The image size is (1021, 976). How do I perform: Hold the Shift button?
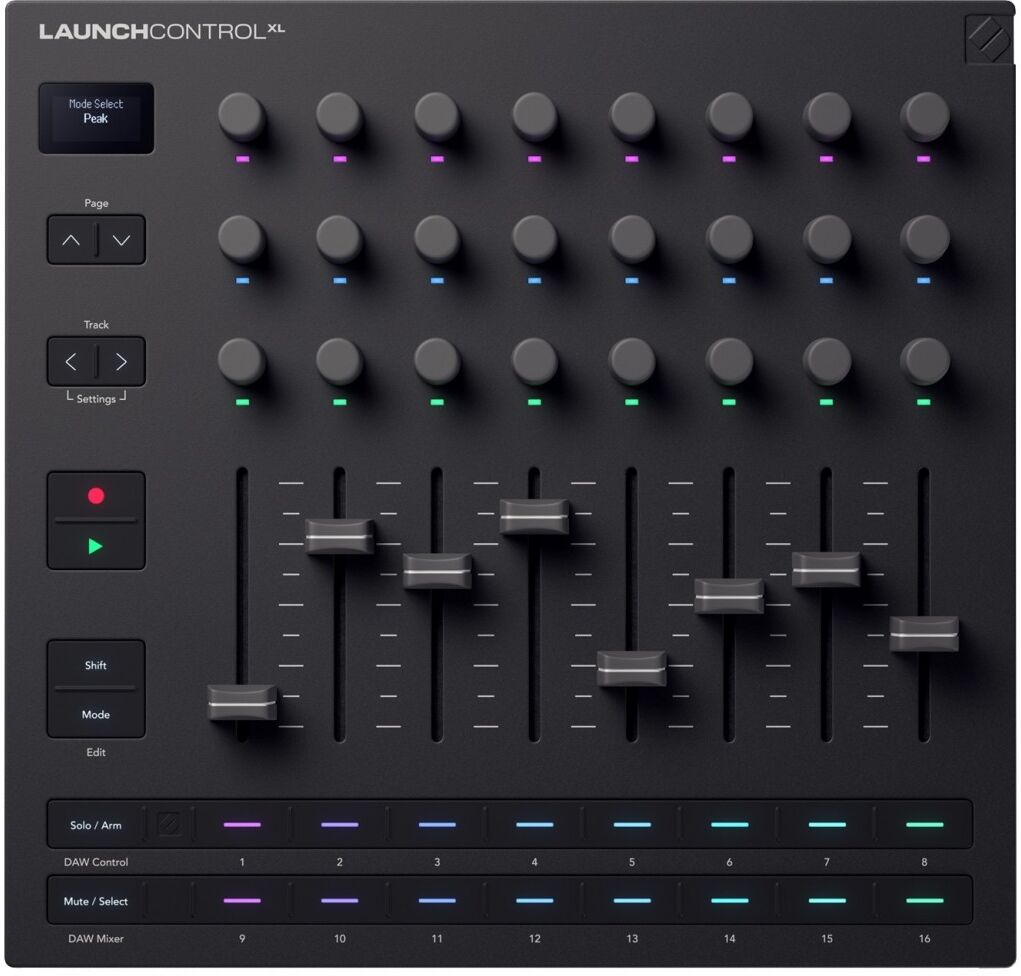pyautogui.click(x=96, y=665)
